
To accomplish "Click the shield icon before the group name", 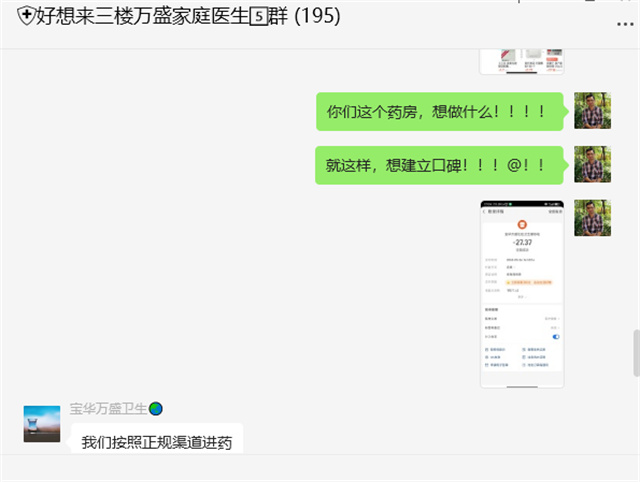I will [x=25, y=16].
